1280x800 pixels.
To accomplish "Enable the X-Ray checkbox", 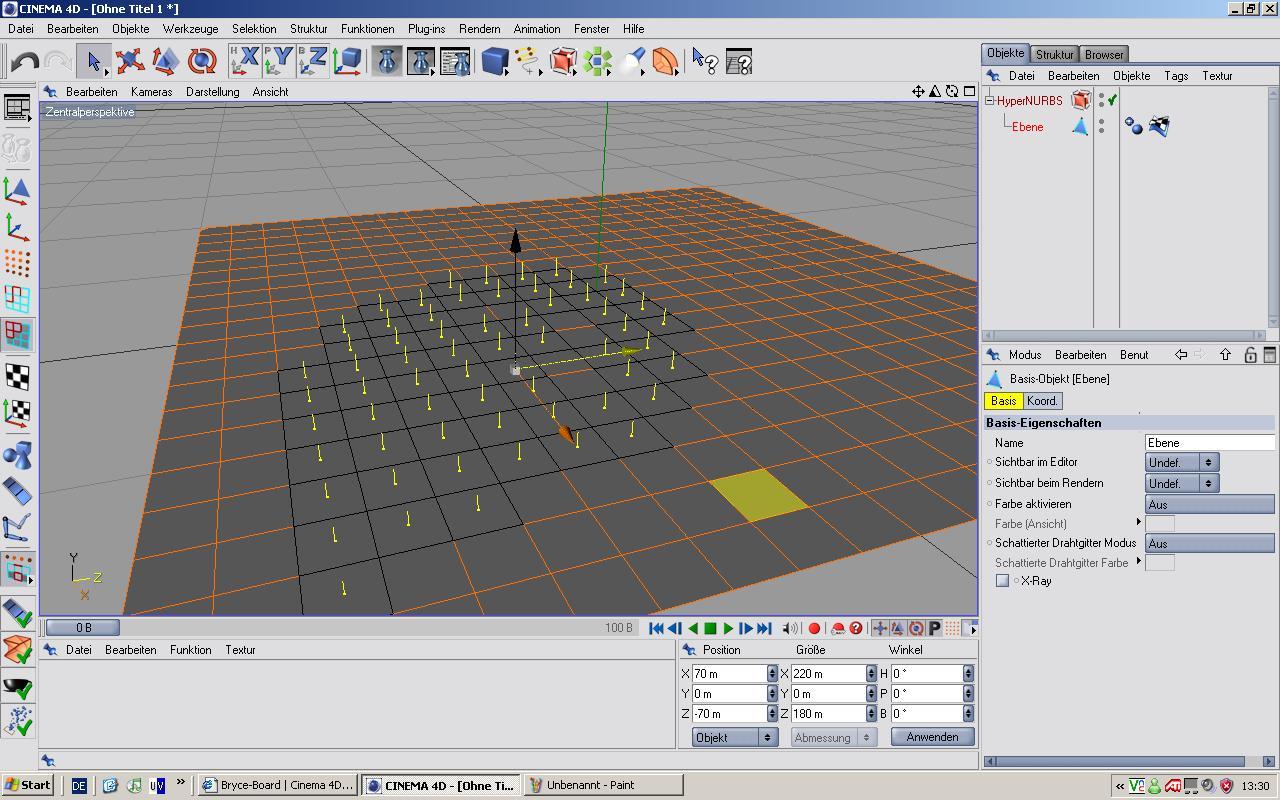I will [1002, 581].
